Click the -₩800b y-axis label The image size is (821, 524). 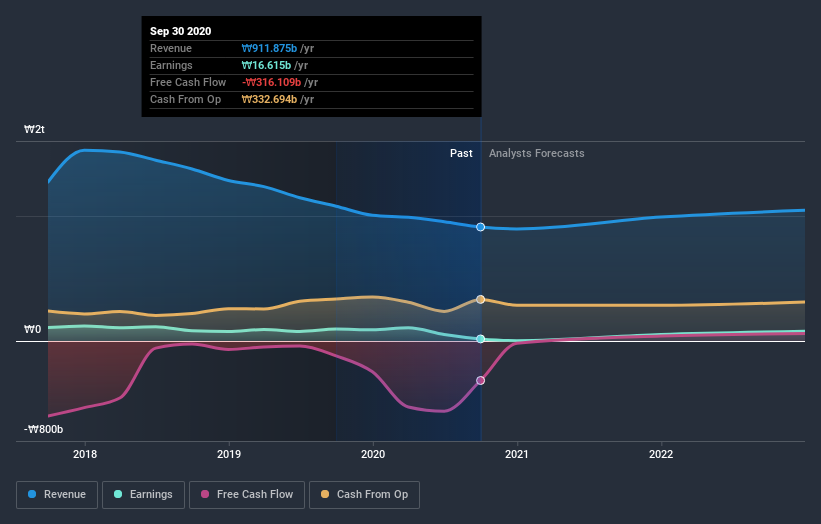click(x=43, y=429)
